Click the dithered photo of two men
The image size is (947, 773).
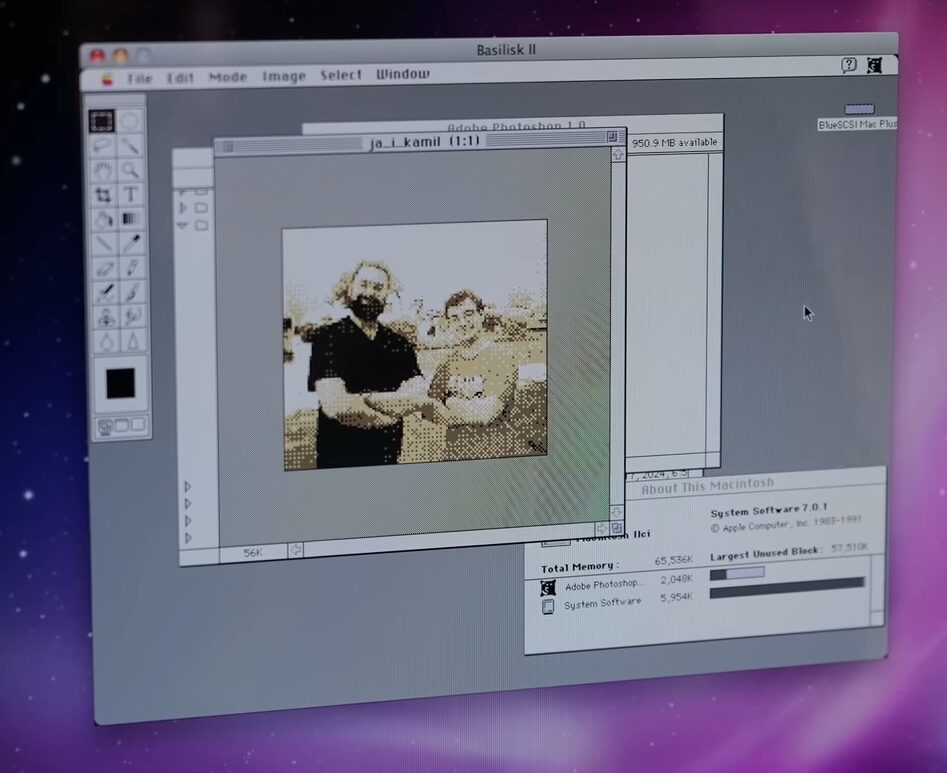[x=416, y=345]
